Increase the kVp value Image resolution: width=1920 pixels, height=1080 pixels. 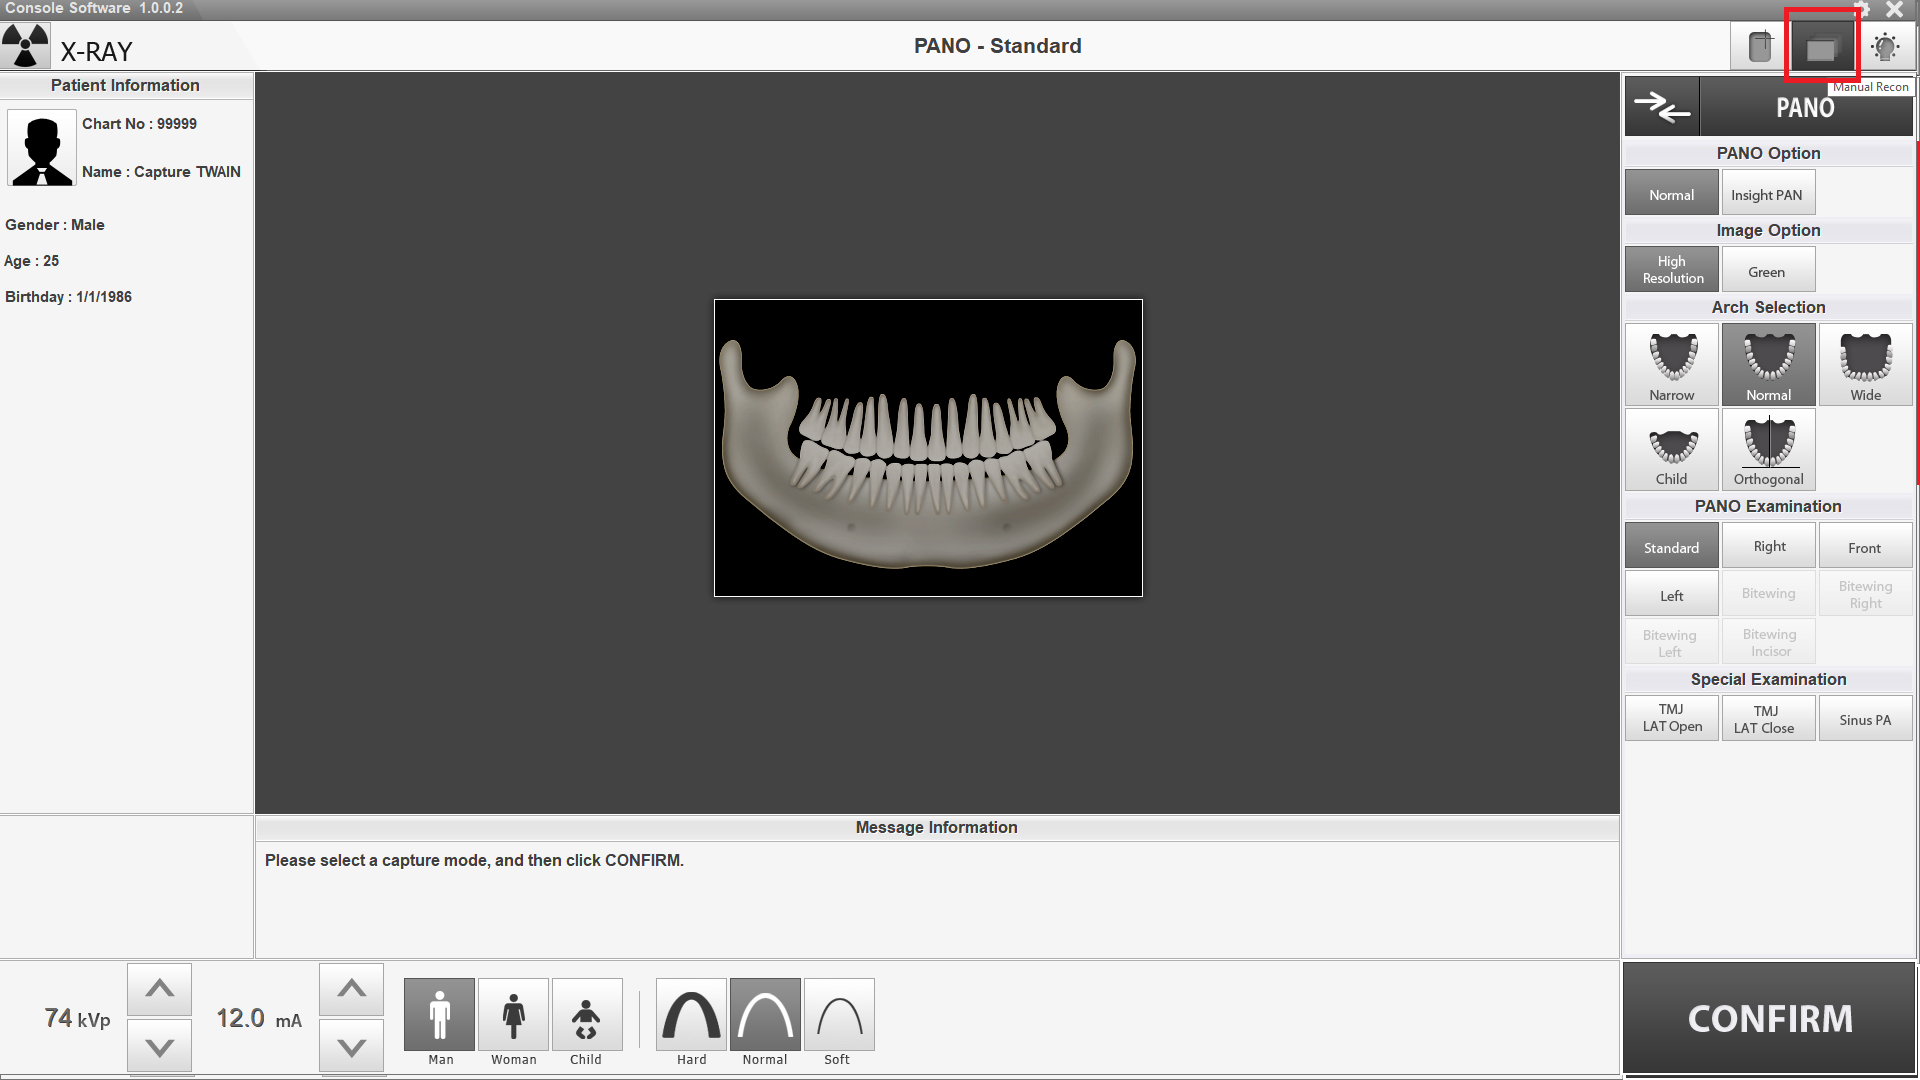160,990
